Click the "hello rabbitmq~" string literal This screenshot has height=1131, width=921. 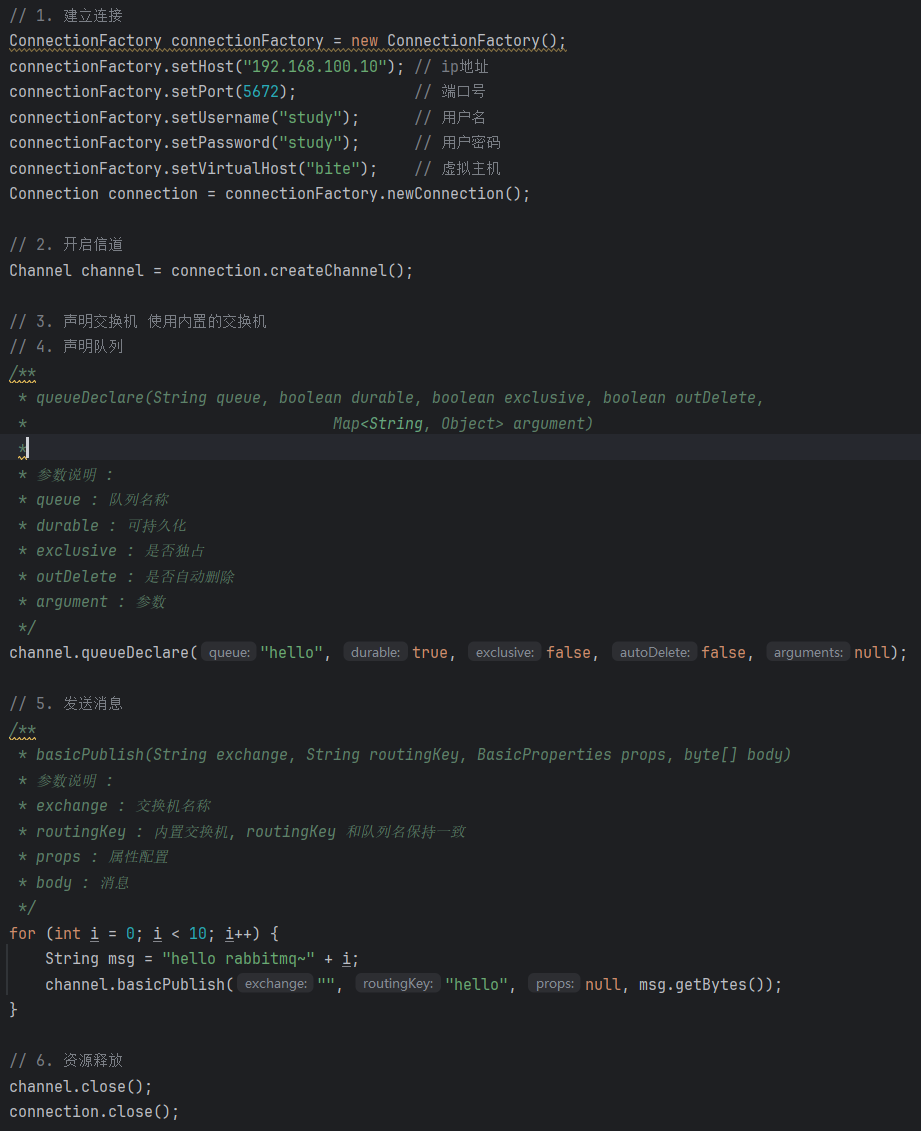point(238,959)
